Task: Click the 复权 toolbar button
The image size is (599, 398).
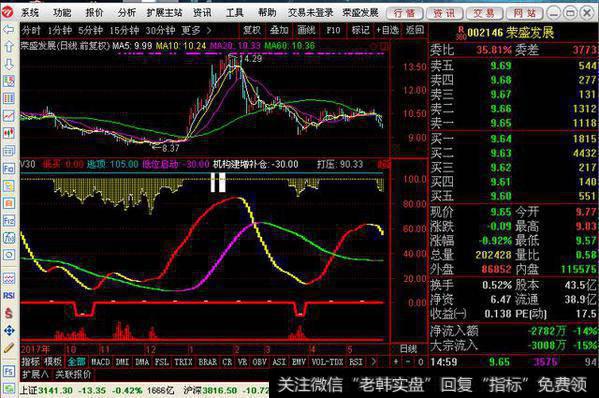Action: 252,30
